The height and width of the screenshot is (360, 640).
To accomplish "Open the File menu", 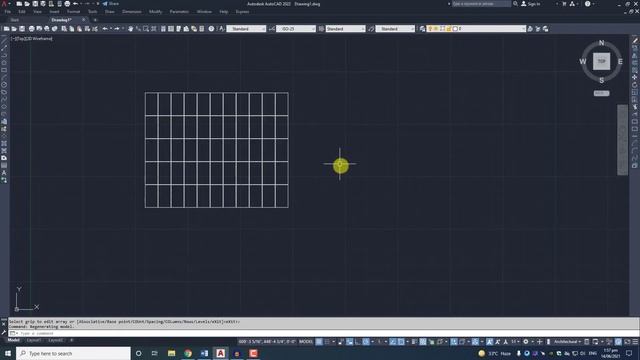I will 8,12.
